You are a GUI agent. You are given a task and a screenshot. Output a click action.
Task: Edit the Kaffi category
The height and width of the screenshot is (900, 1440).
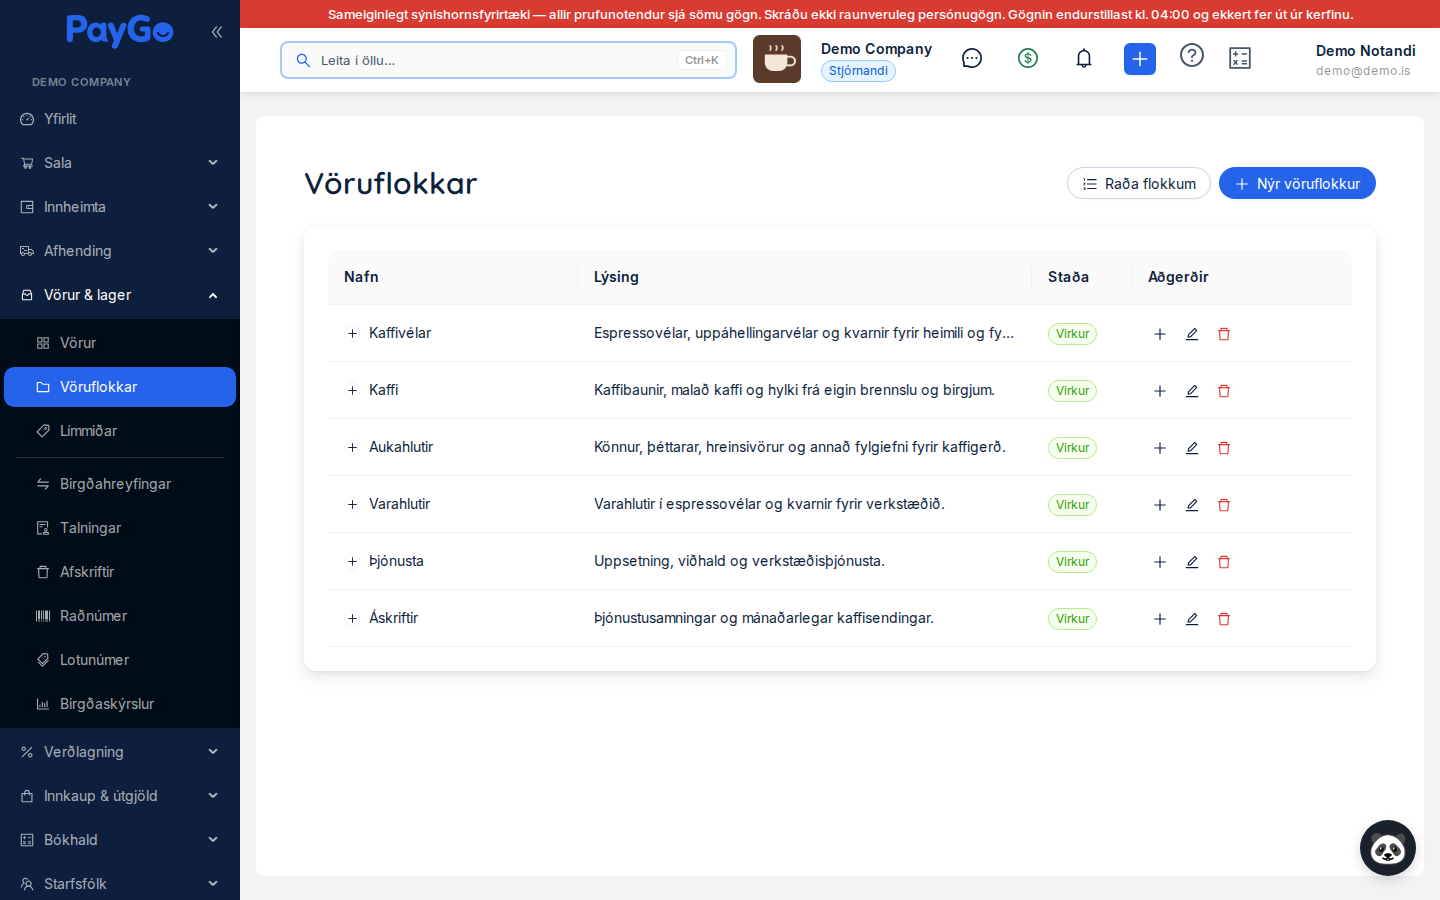point(1192,391)
